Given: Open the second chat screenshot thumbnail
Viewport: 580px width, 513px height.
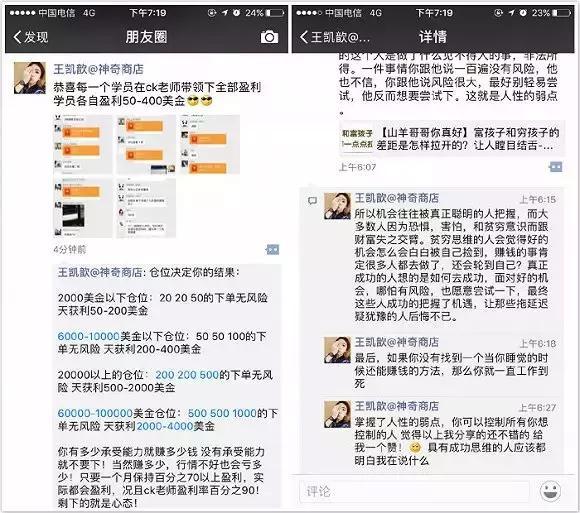Looking at the screenshot, I should pos(146,144).
